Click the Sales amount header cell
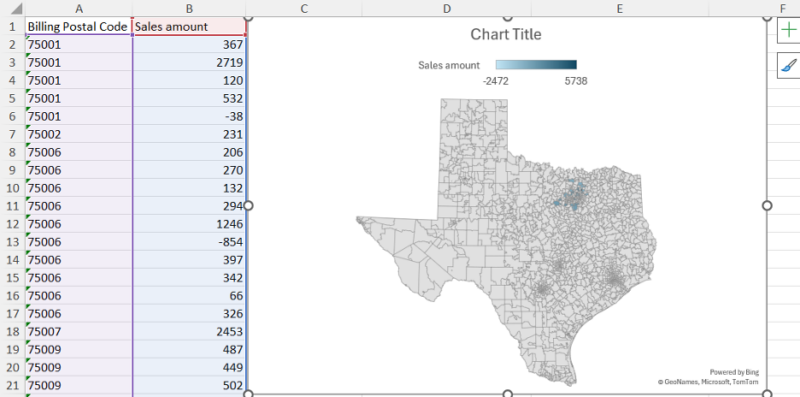The width and height of the screenshot is (800, 397). pos(189,27)
